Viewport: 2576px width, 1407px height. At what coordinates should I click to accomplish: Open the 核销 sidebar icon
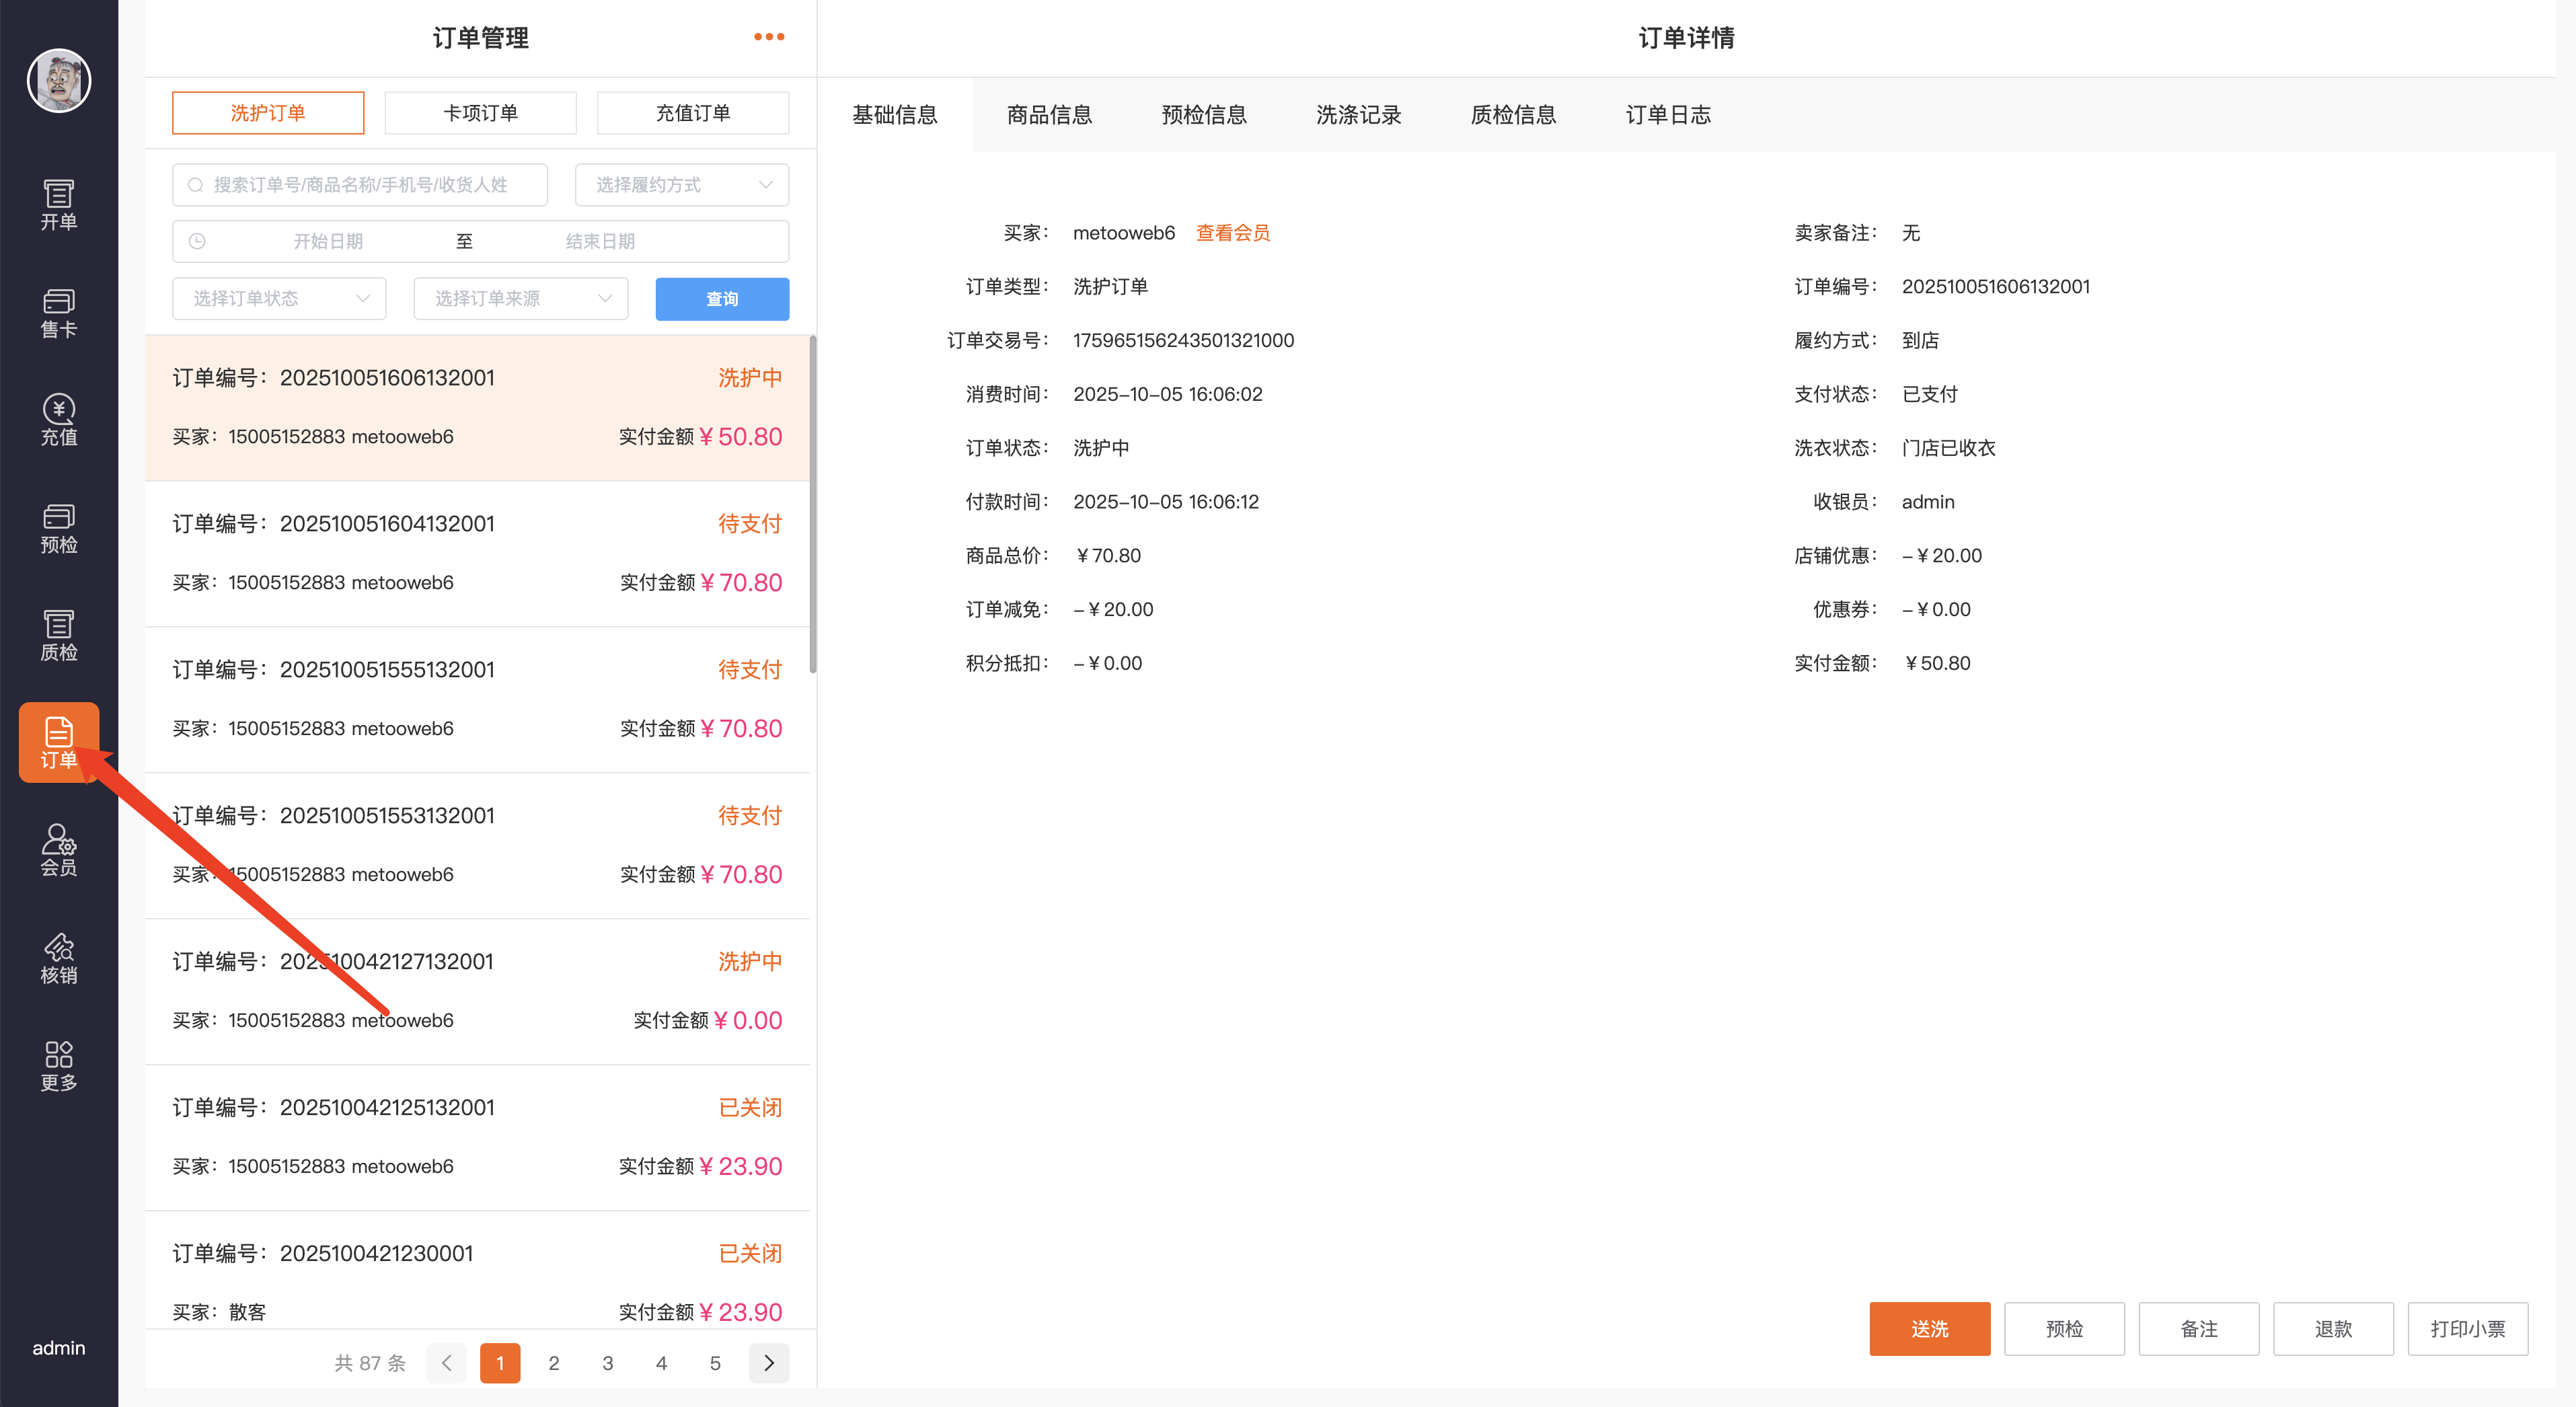(x=58, y=958)
